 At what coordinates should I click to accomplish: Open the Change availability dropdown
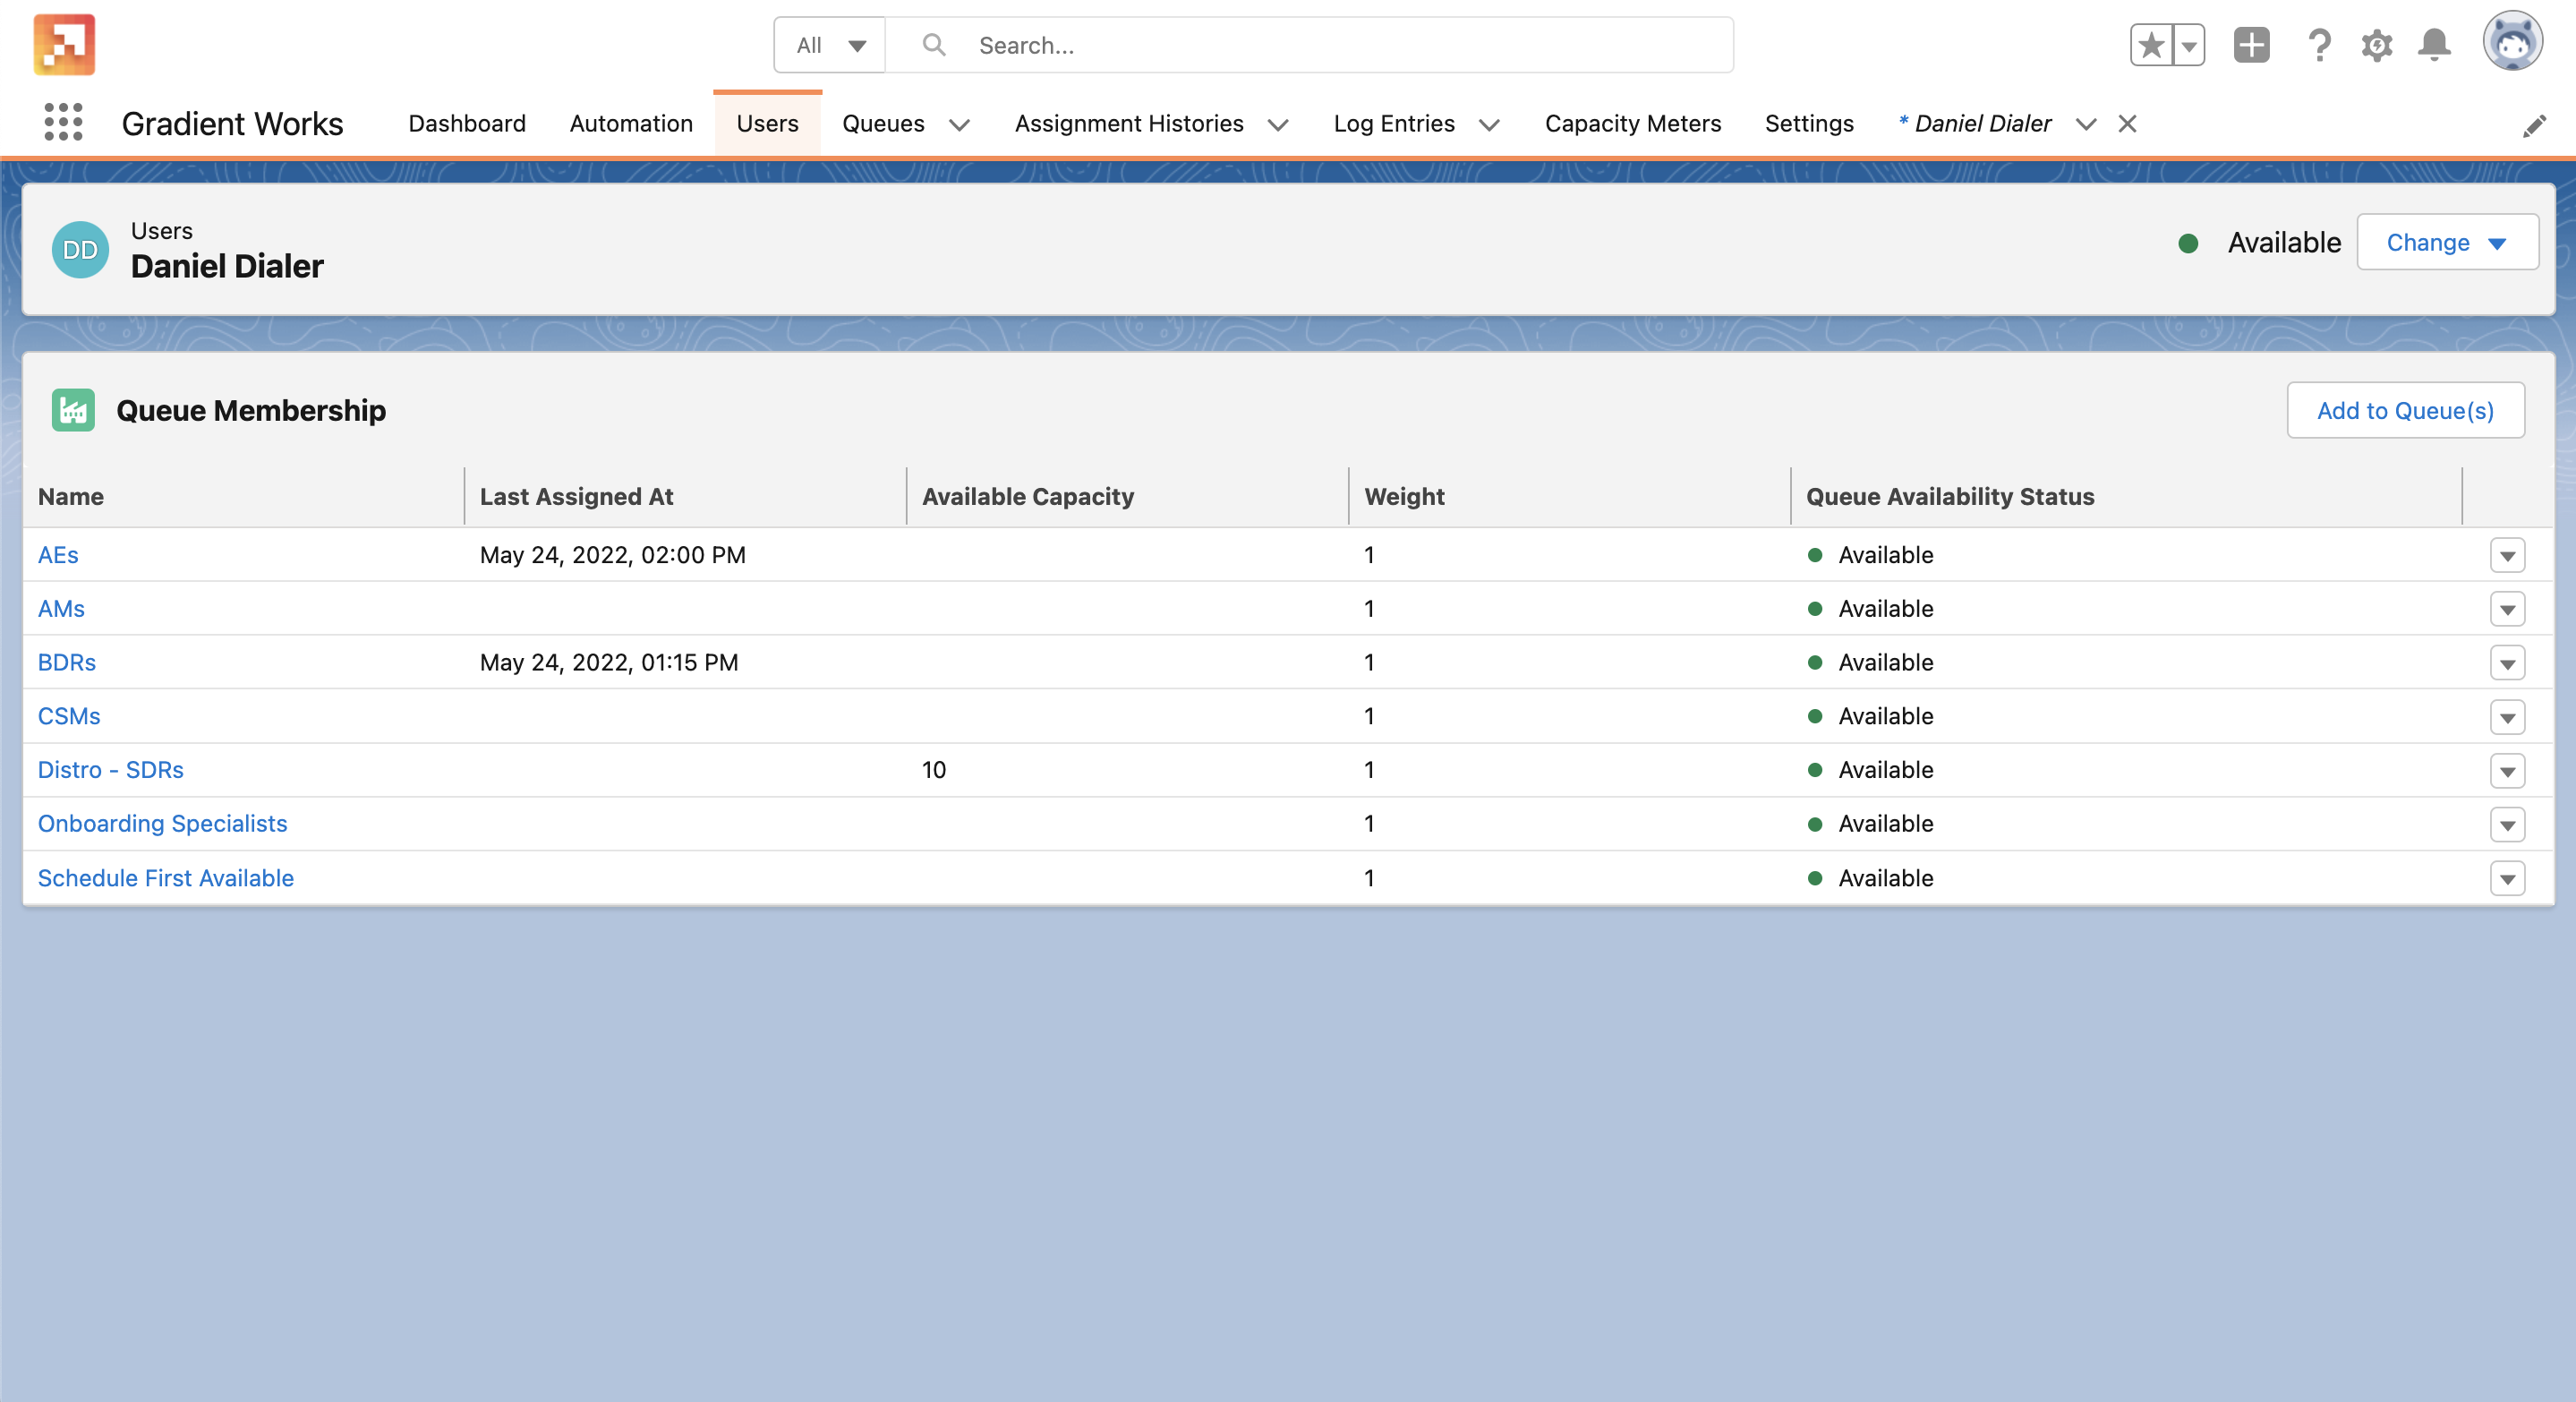(2446, 242)
